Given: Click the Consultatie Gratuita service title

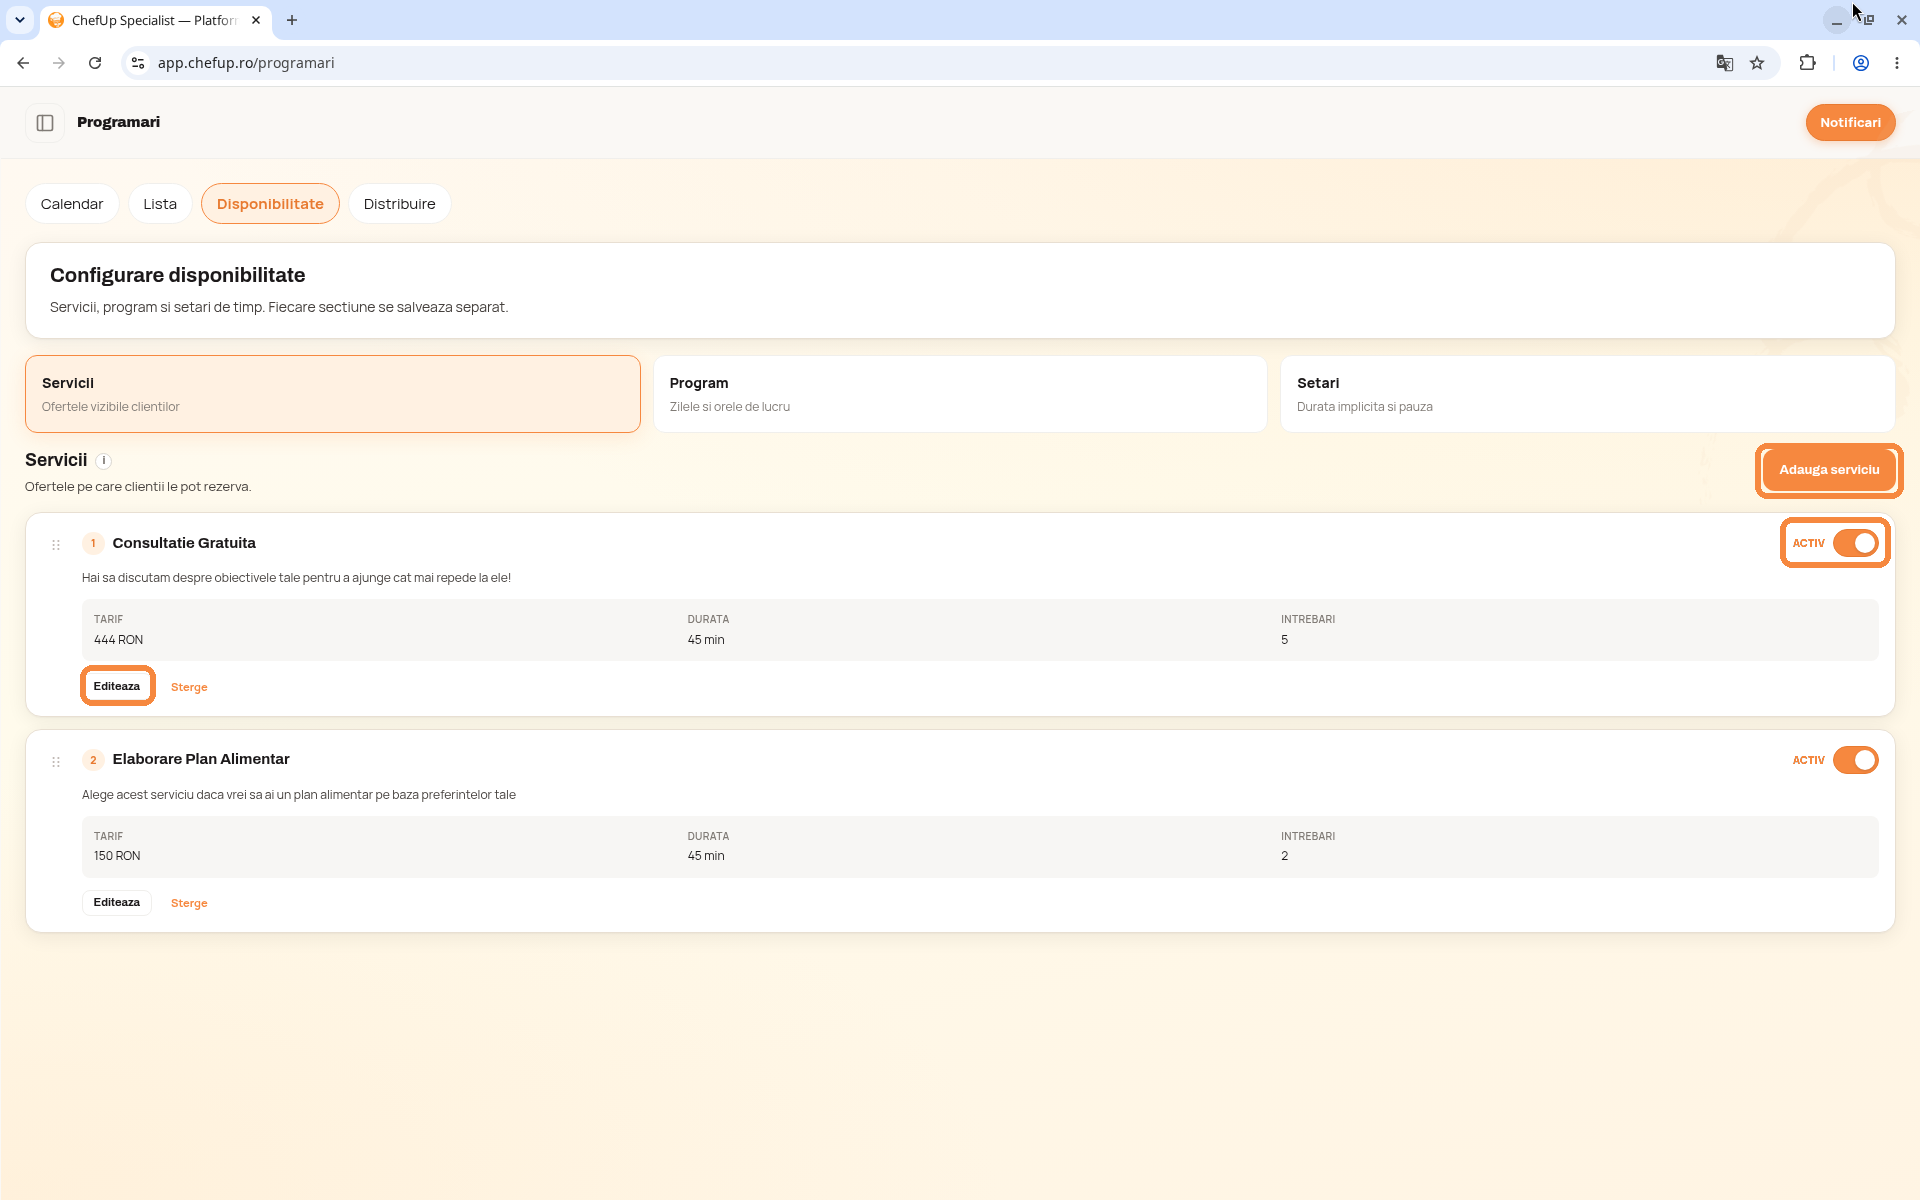Looking at the screenshot, I should (x=184, y=543).
